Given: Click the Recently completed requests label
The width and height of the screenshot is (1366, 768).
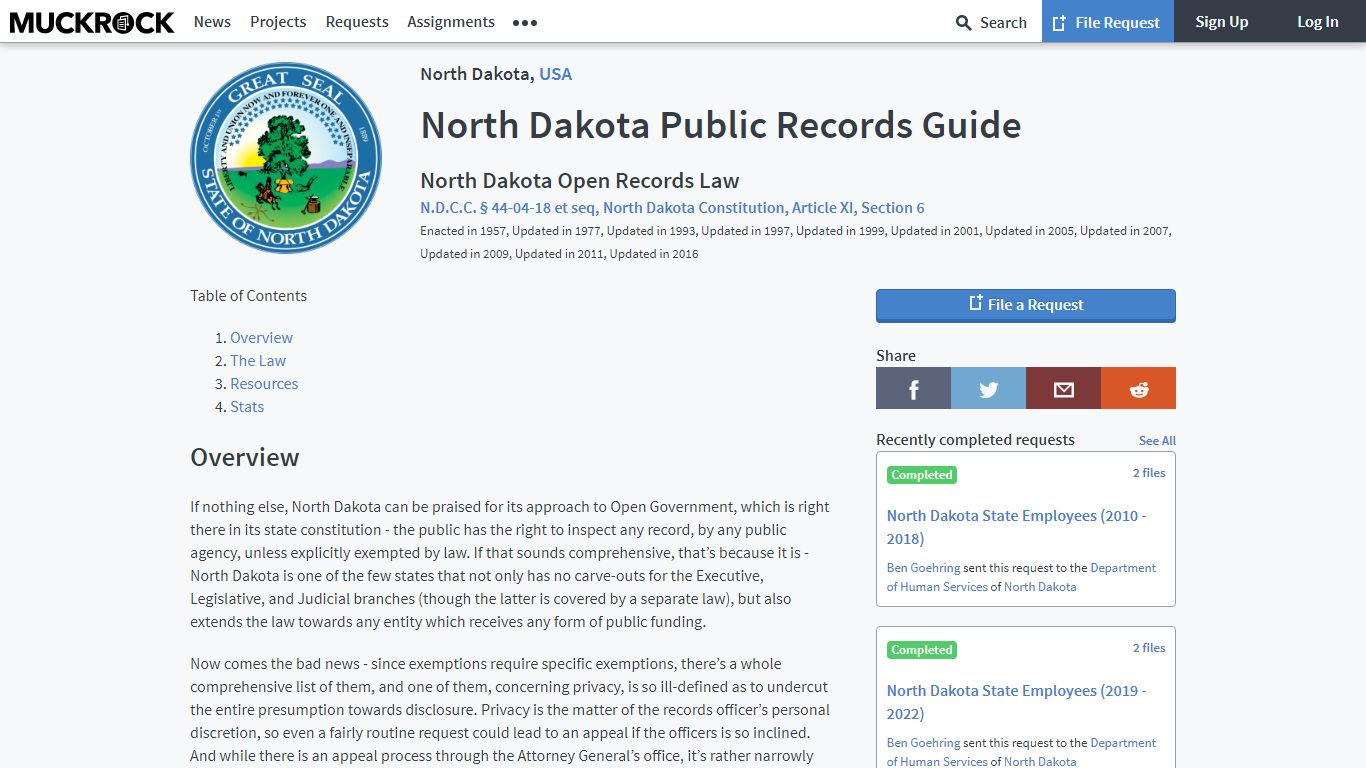Looking at the screenshot, I should point(975,440).
